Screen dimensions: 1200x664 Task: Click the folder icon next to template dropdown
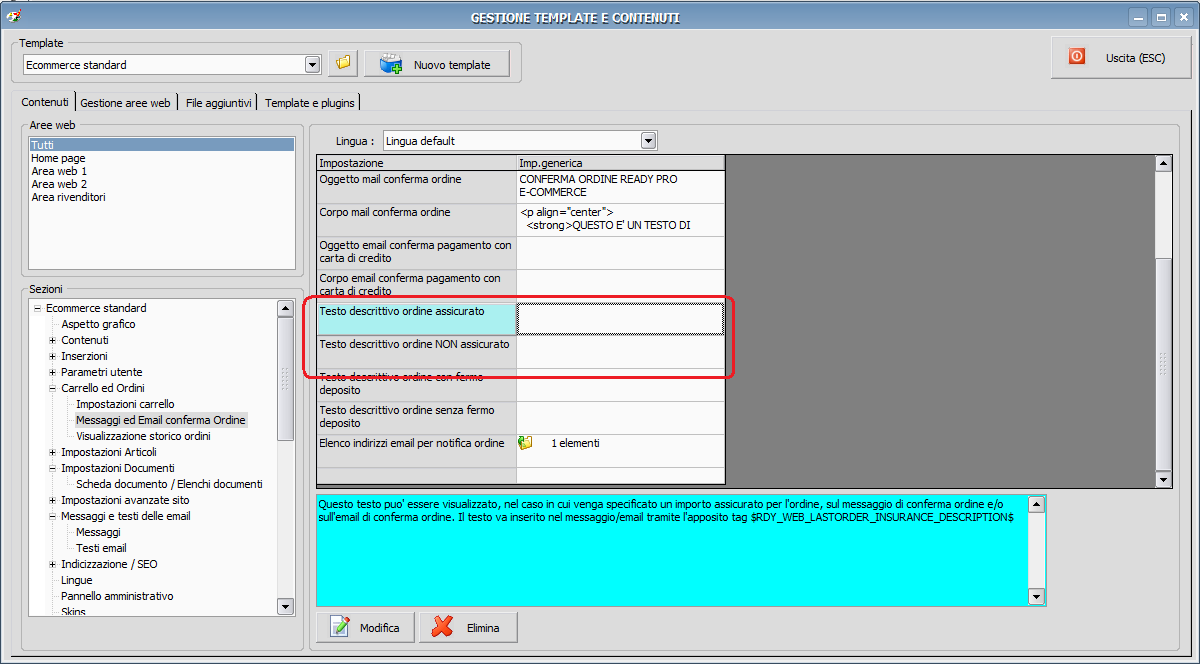pyautogui.click(x=343, y=64)
